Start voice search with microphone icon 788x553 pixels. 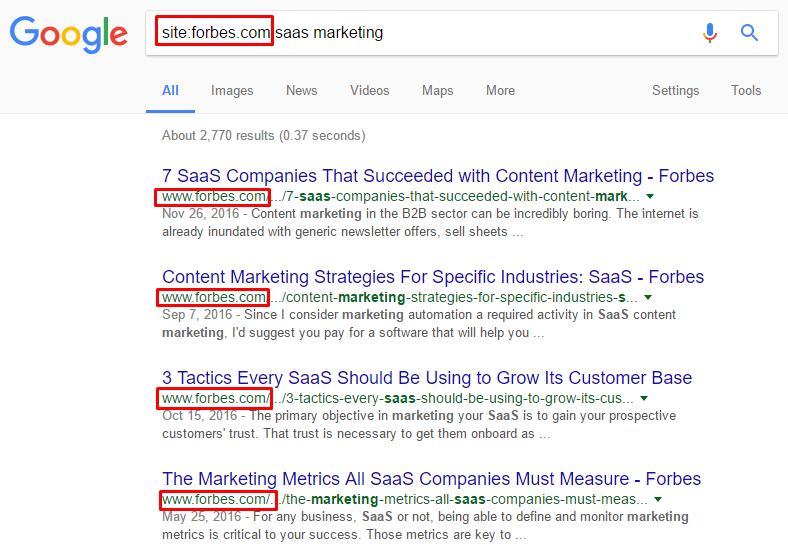coord(710,33)
